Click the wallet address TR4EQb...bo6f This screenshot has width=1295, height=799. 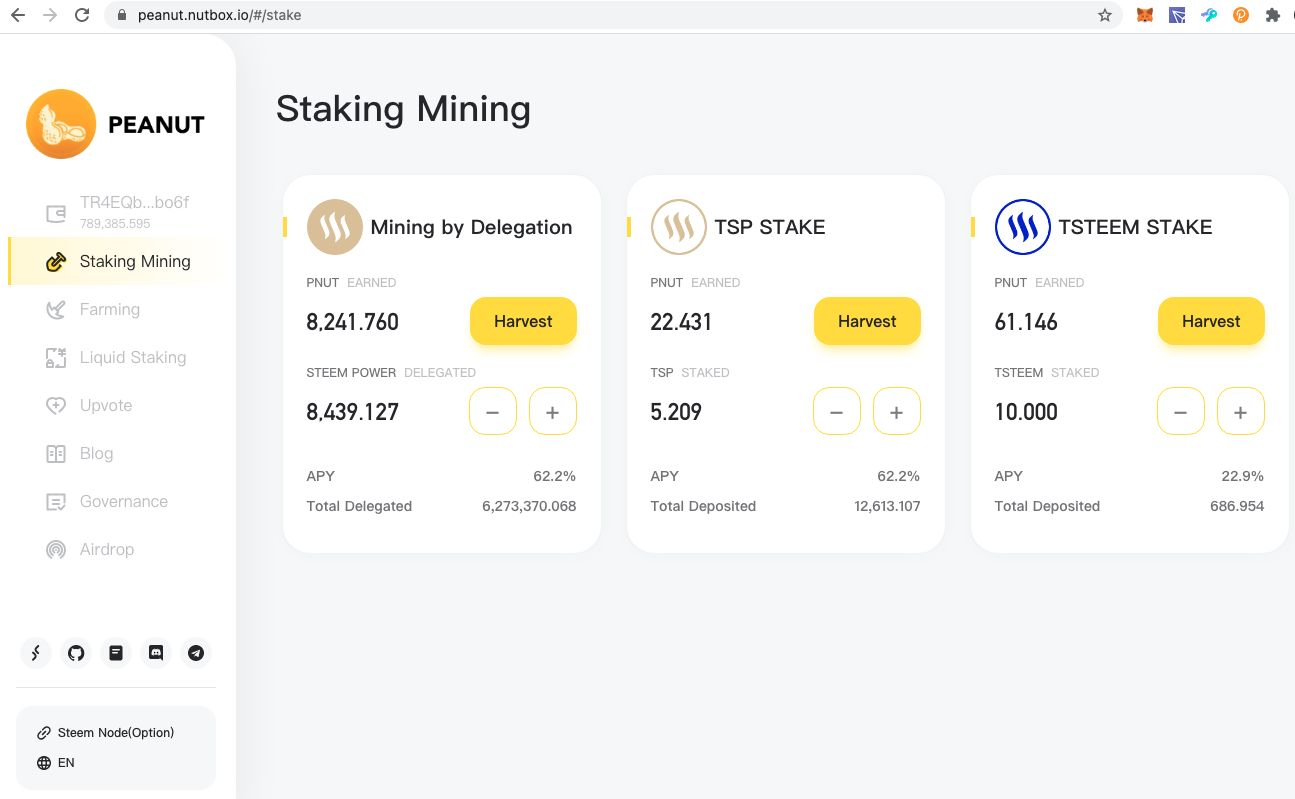(x=134, y=203)
